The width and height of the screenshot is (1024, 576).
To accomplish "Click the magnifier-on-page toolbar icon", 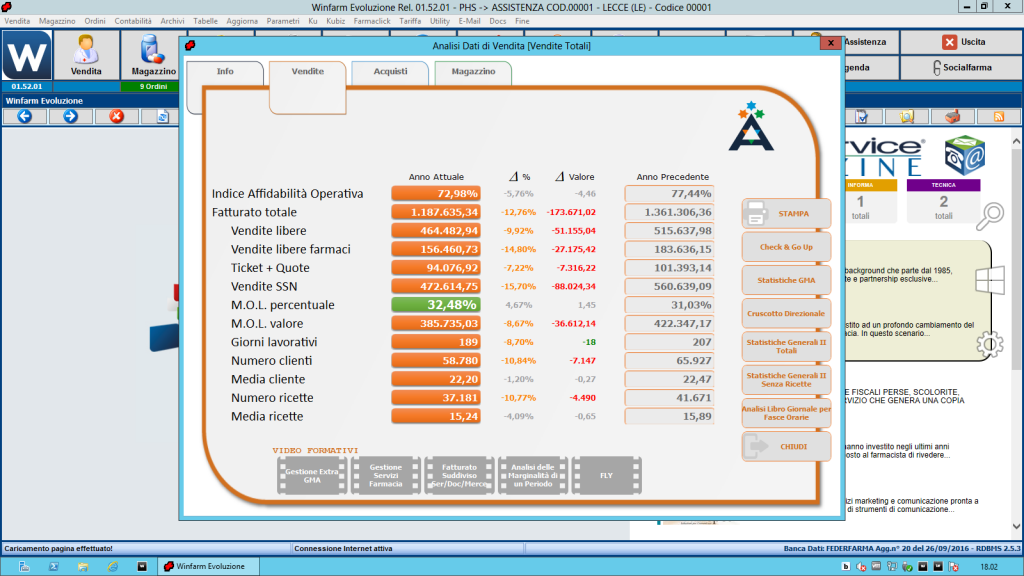I will [x=907, y=116].
